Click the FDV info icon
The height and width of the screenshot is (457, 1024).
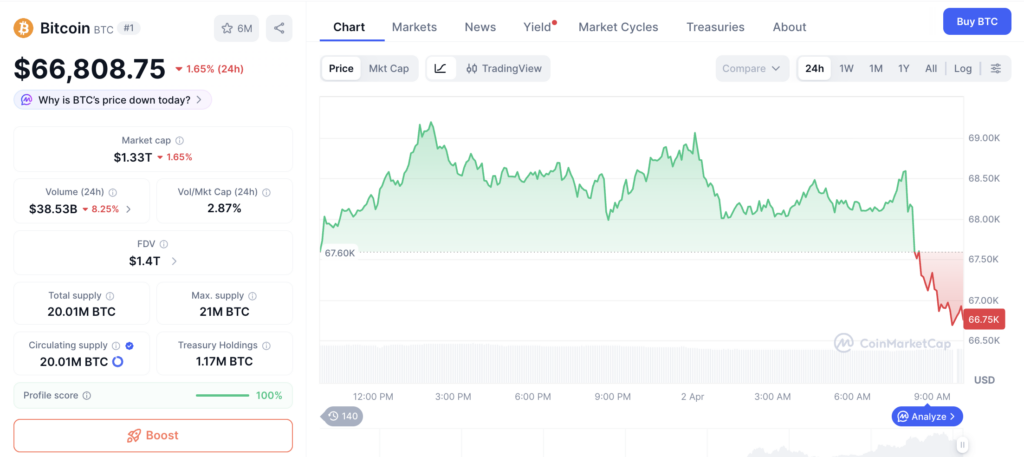point(164,244)
